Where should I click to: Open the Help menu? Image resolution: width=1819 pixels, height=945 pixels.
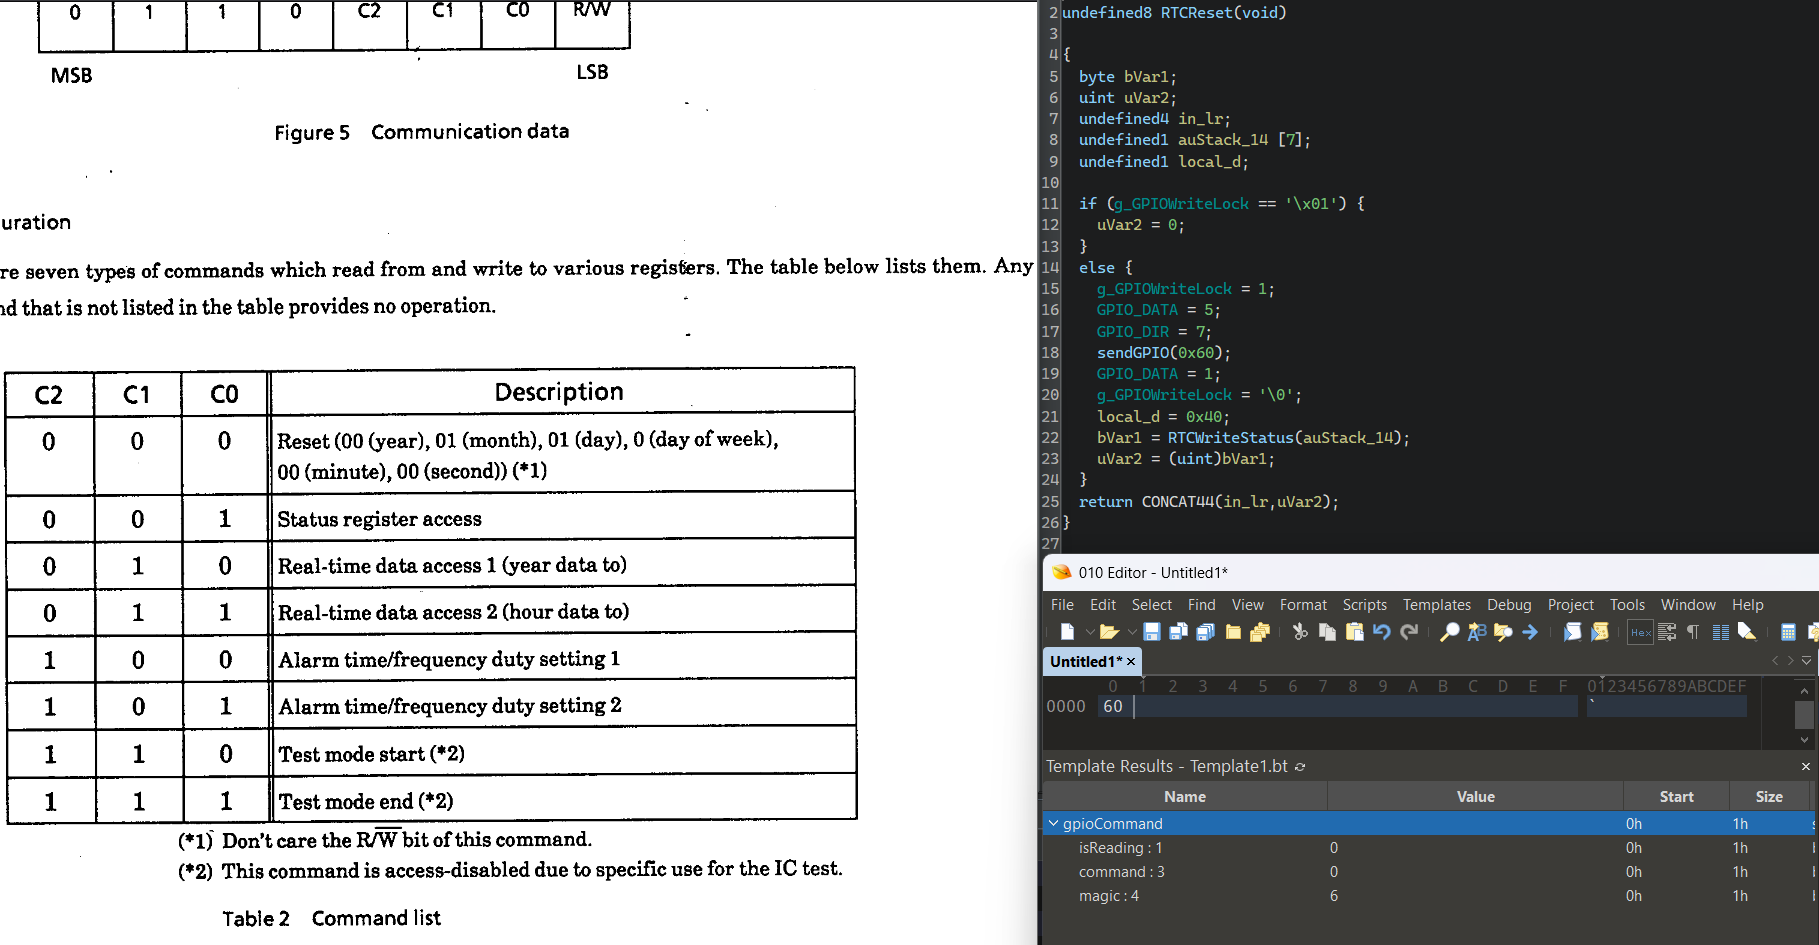[1748, 604]
